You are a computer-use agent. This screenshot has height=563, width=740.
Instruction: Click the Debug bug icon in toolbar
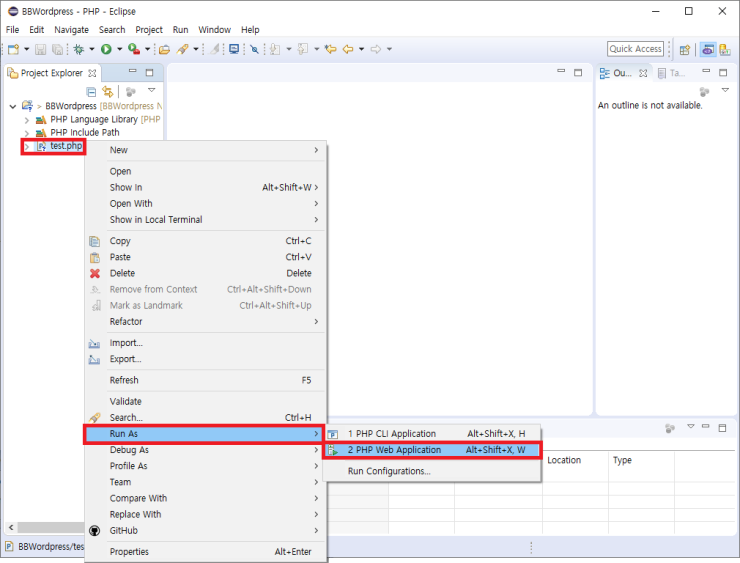[x=78, y=49]
